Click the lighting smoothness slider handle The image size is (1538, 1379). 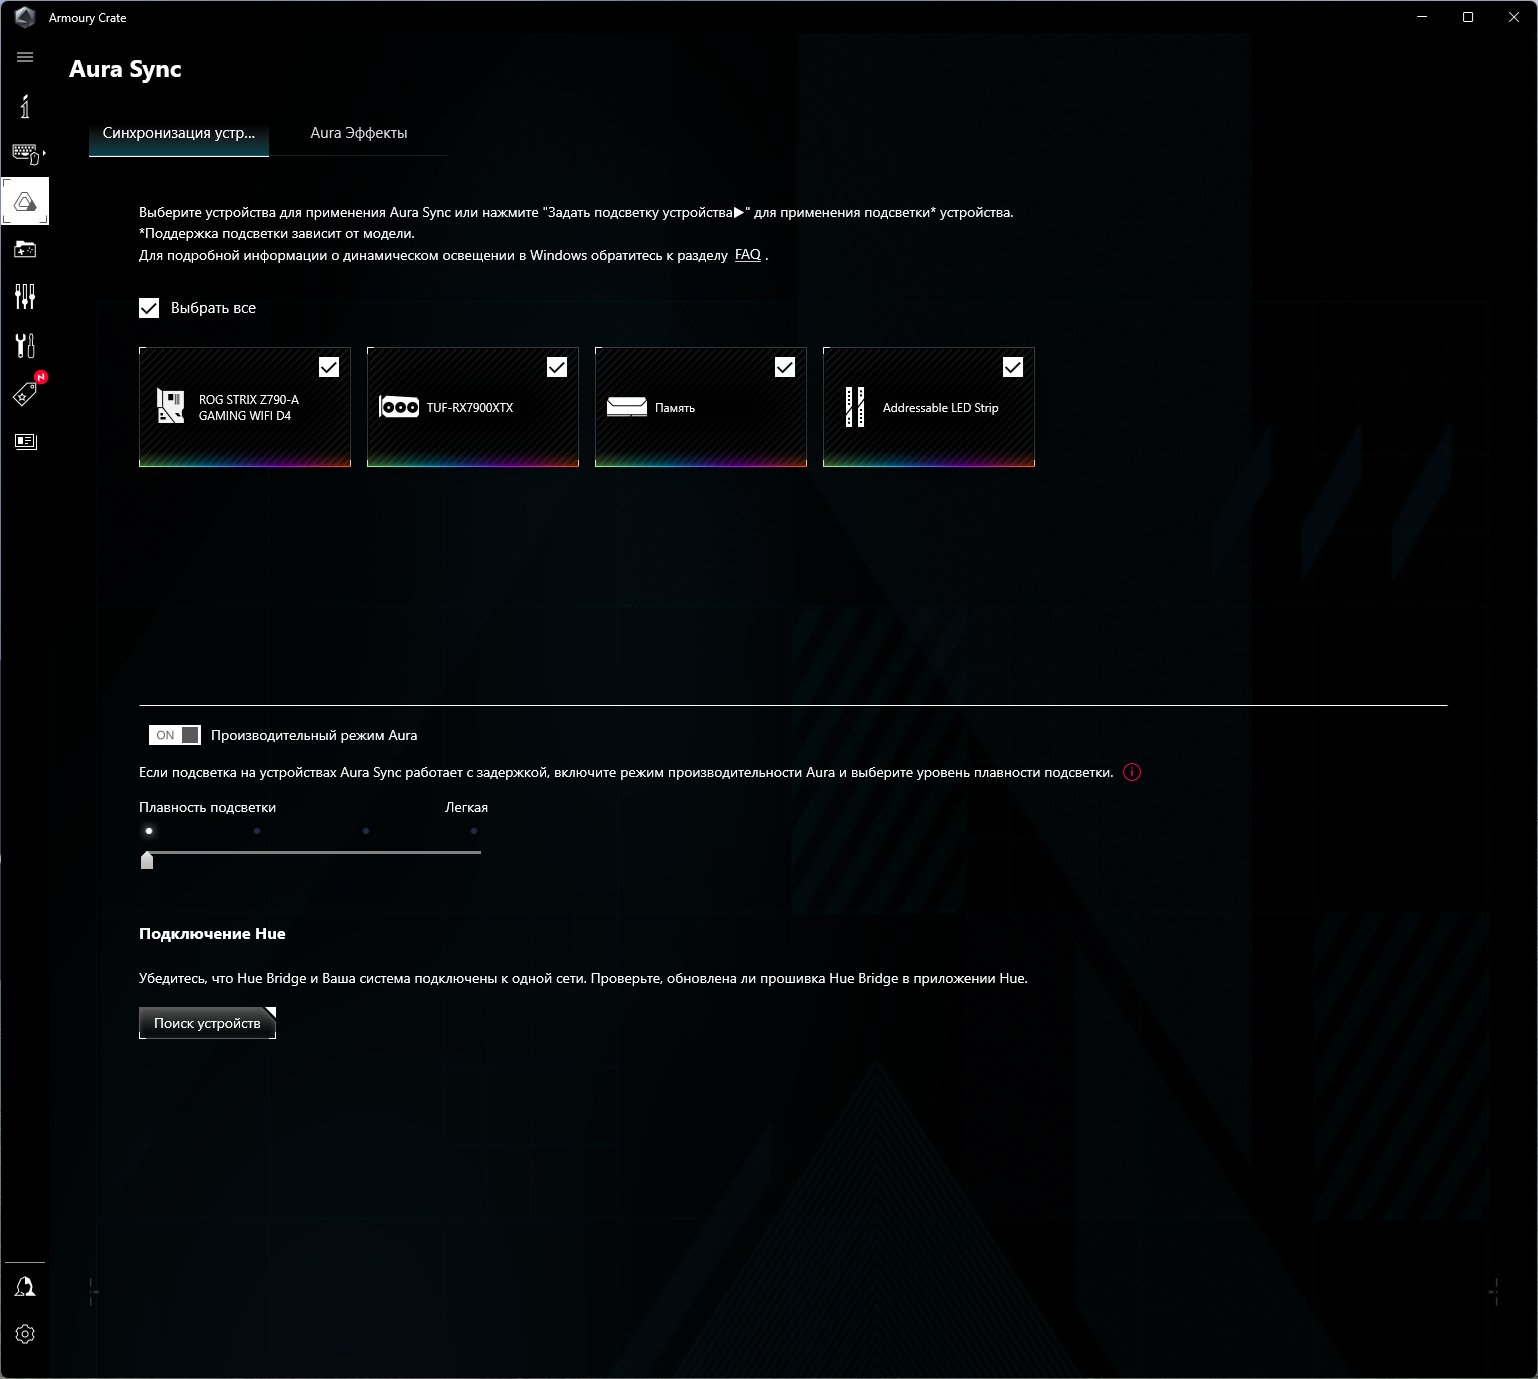[x=147, y=860]
